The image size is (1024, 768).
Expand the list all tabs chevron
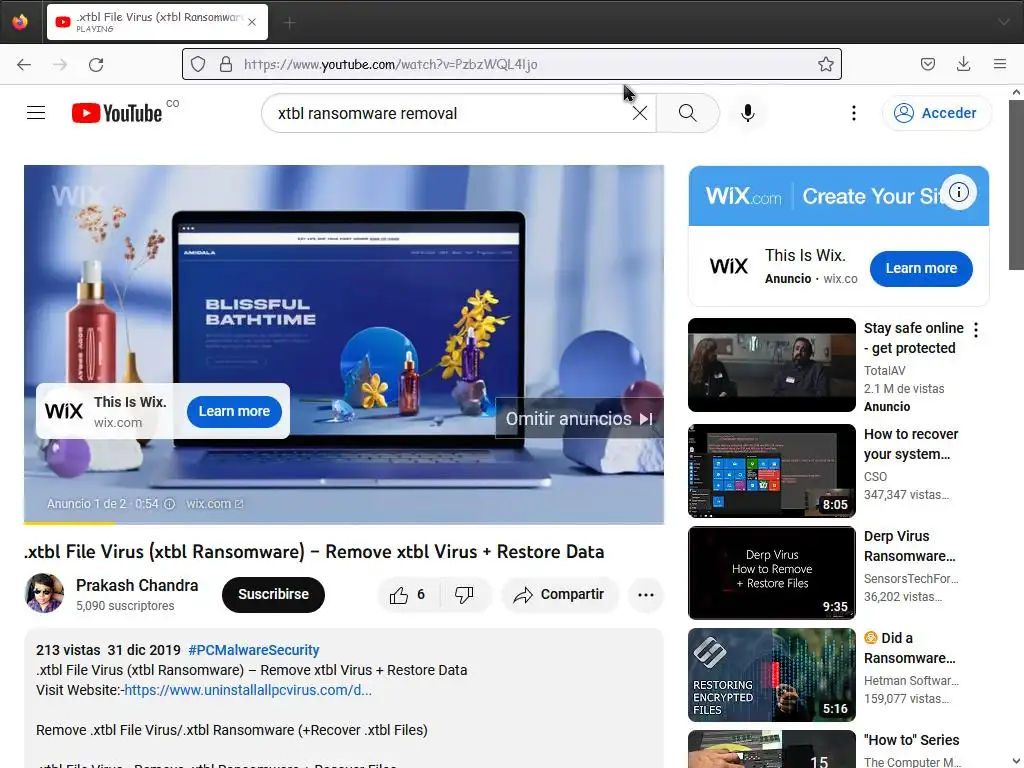point(1003,22)
